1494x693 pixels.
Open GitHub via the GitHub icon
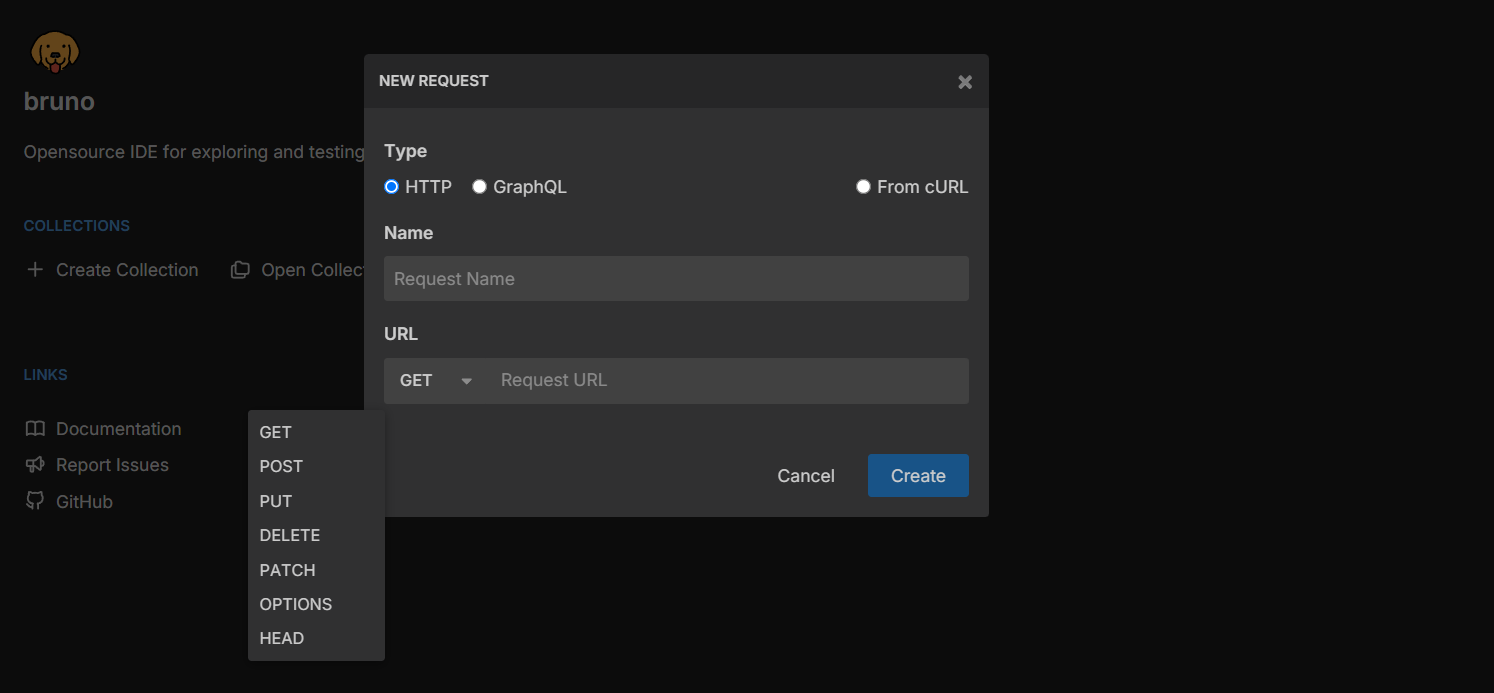point(35,501)
